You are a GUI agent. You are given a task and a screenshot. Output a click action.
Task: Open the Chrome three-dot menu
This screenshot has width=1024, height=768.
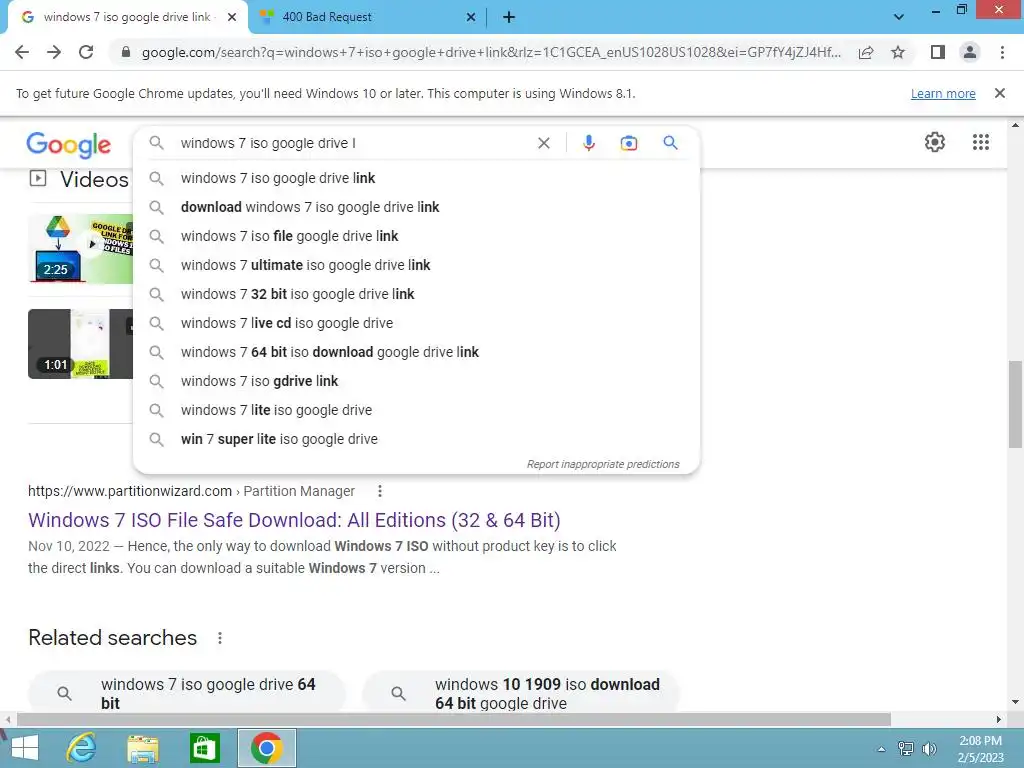1002,52
